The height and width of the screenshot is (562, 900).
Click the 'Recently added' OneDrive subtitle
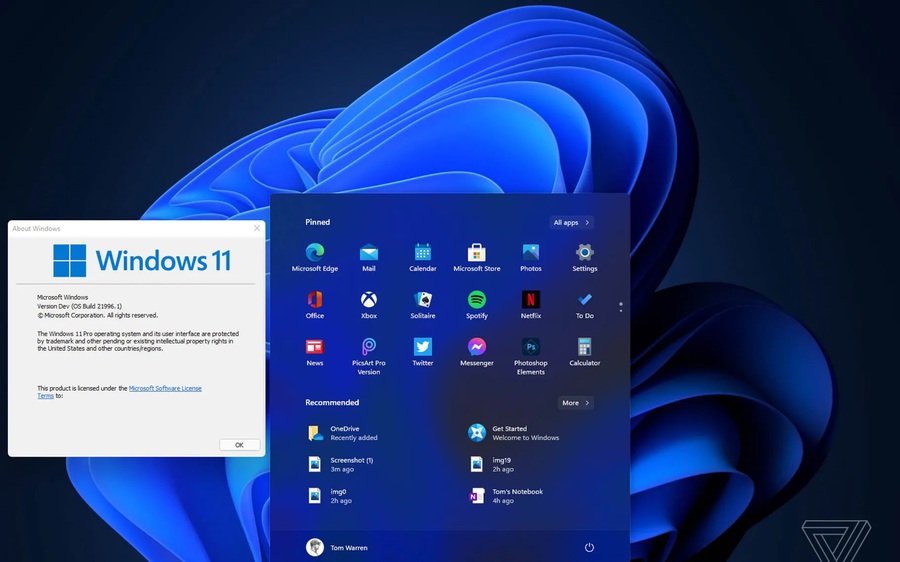click(x=354, y=438)
